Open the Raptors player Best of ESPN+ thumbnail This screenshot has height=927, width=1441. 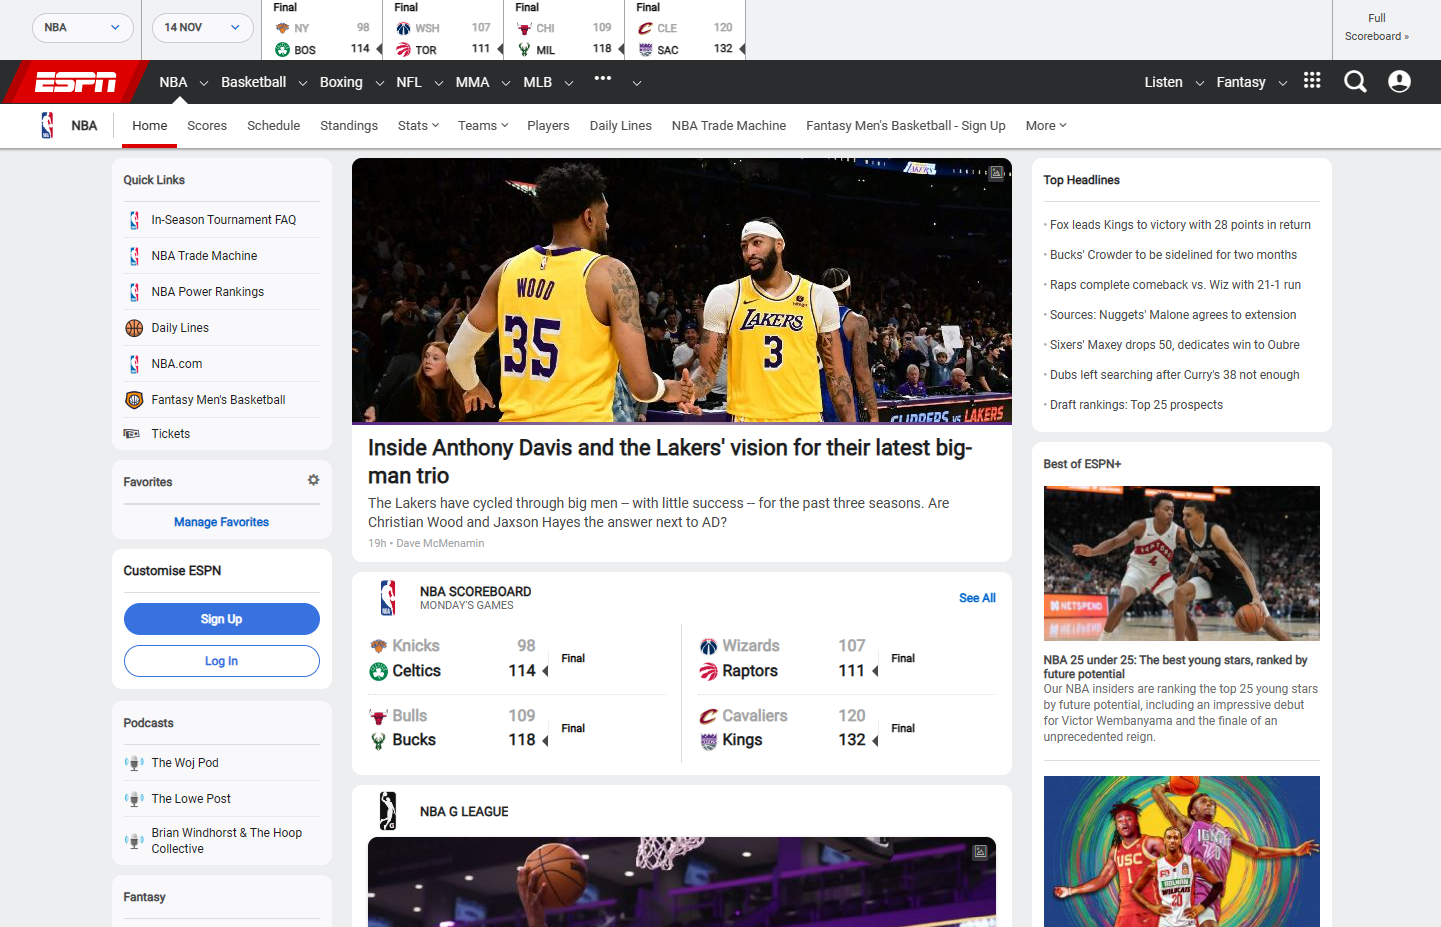tap(1181, 563)
